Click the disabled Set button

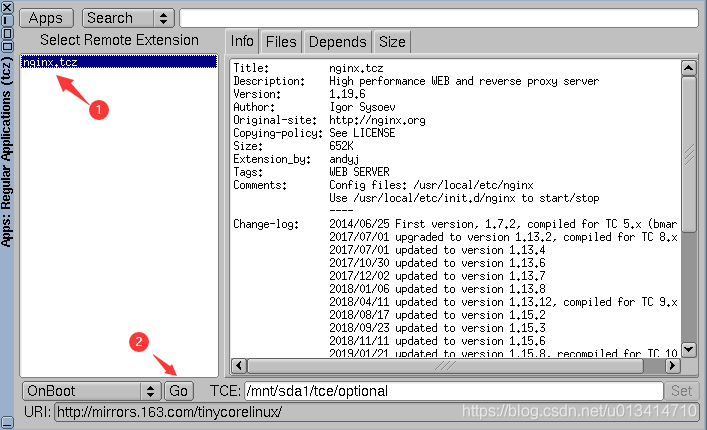click(681, 391)
